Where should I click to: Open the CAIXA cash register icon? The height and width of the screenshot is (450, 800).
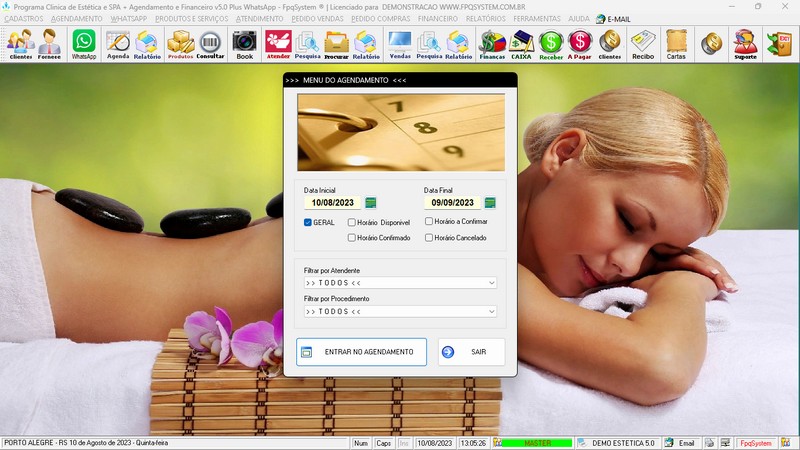pyautogui.click(x=521, y=44)
